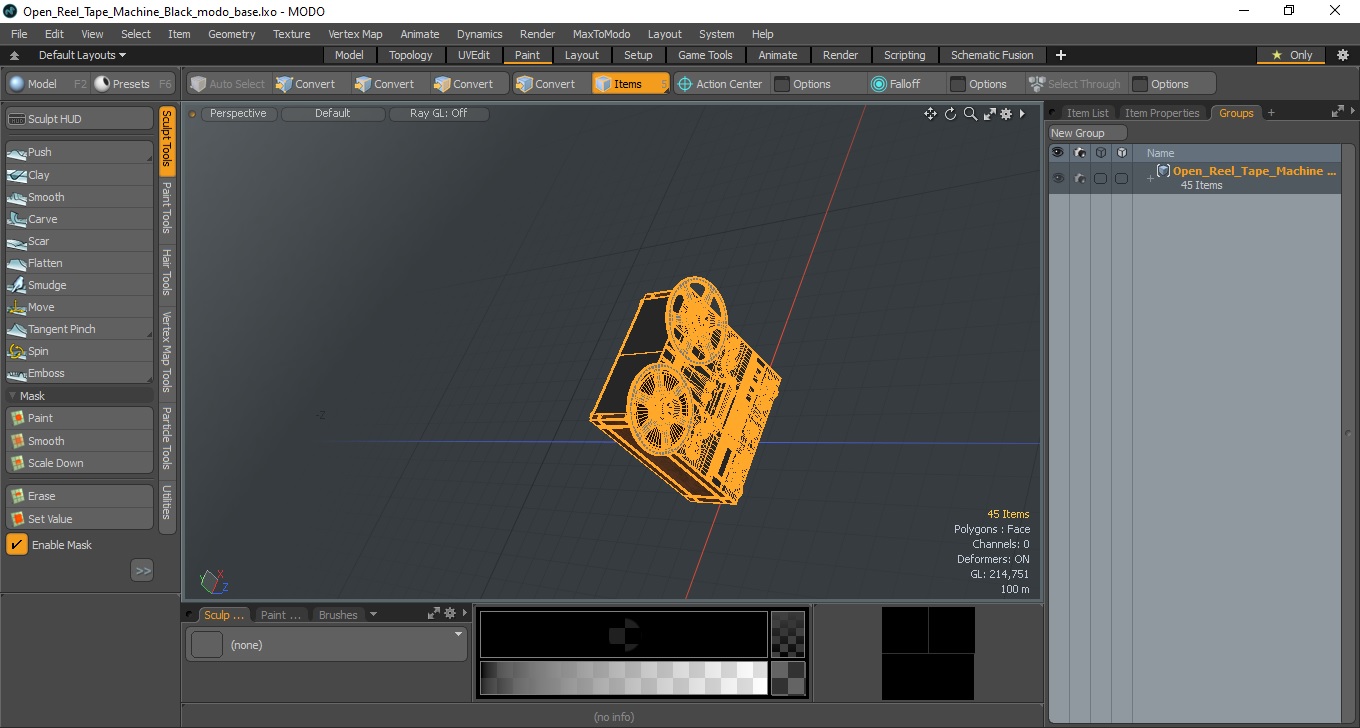
Task: Toggle render camera for Open_Reel_Tape_Machine group
Action: (1080, 178)
